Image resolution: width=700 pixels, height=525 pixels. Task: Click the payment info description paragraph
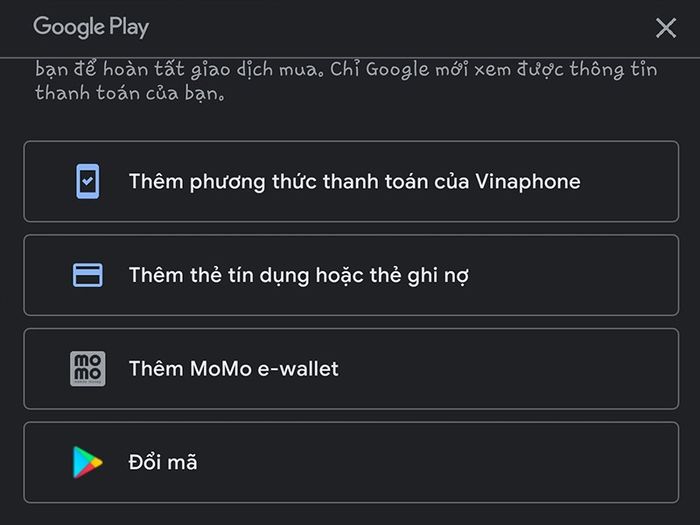(346, 81)
